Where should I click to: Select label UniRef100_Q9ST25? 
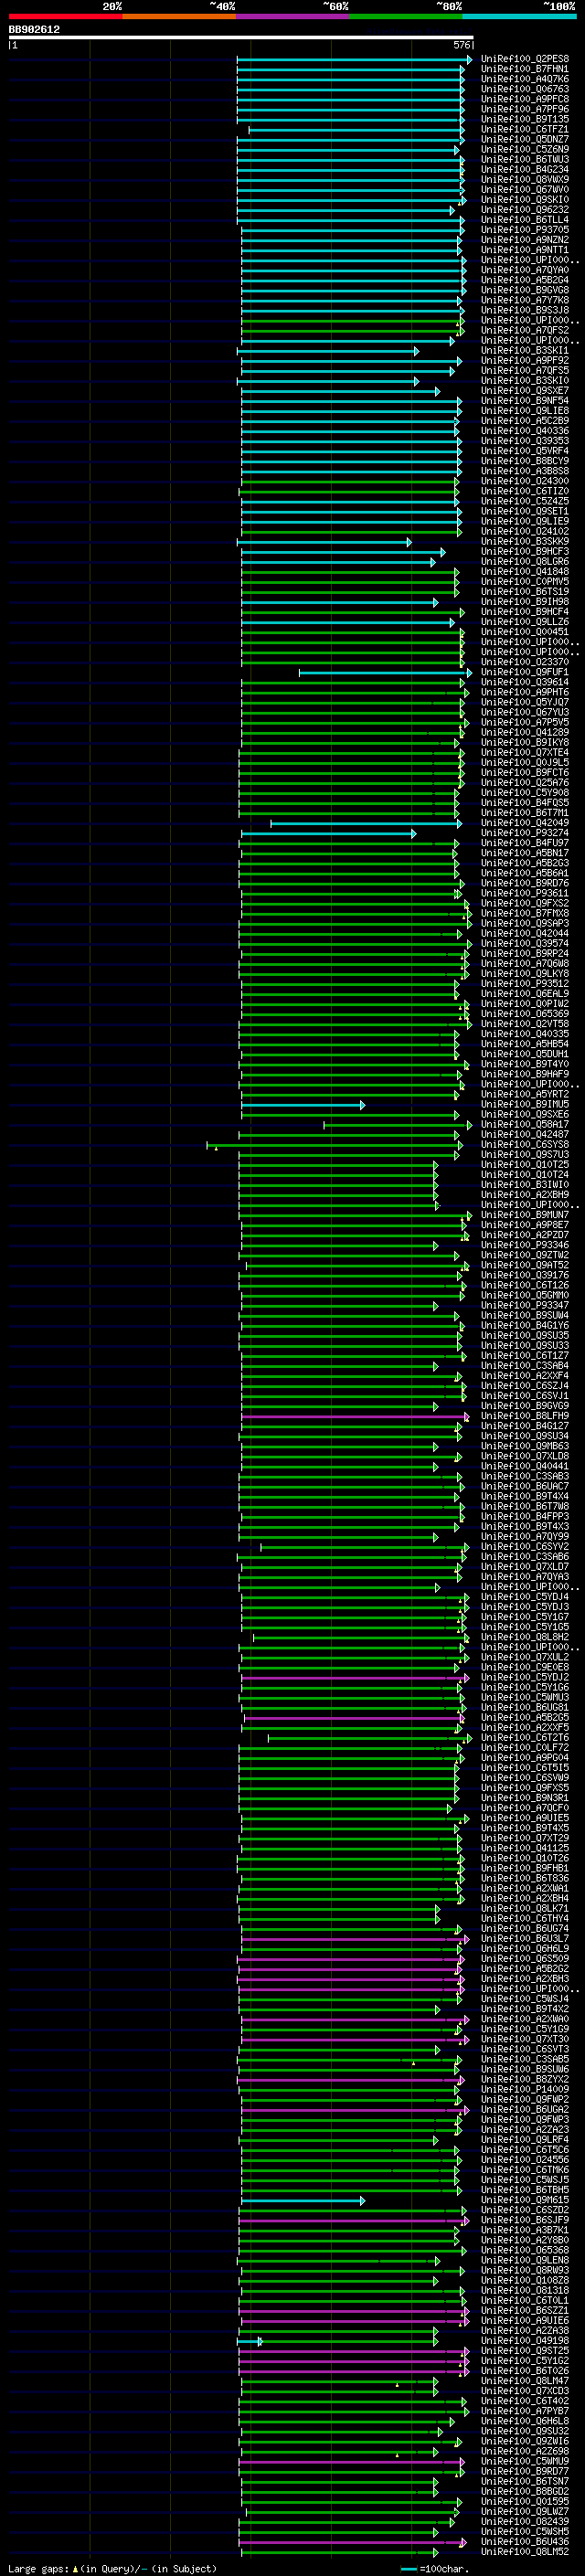[525, 2351]
